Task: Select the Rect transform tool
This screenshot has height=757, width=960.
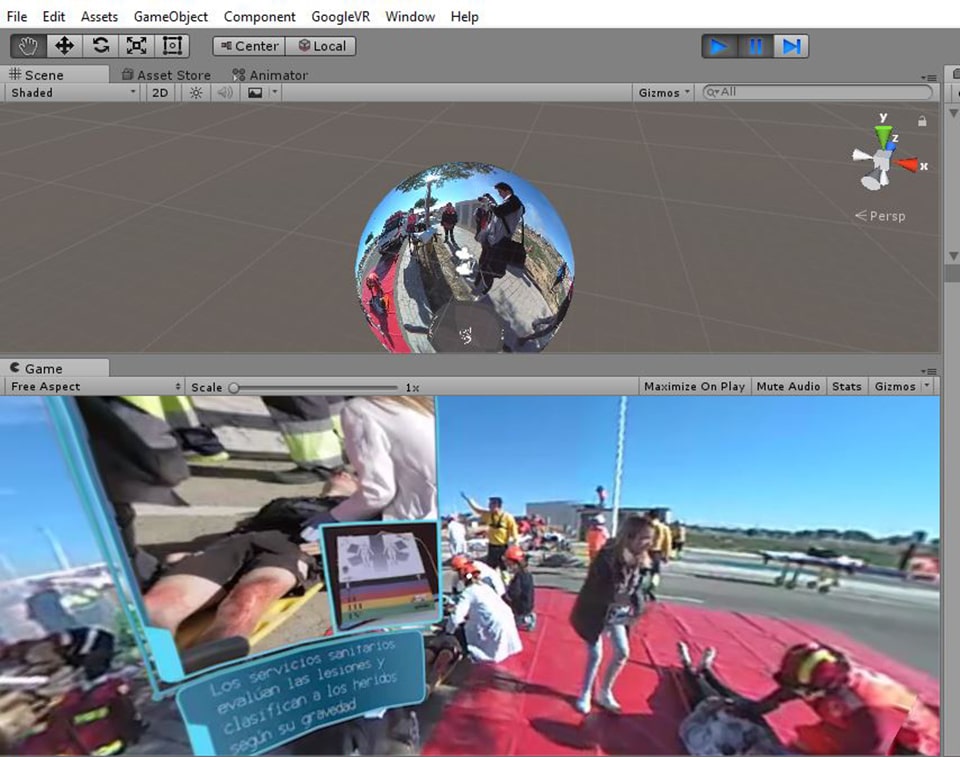Action: pos(170,45)
